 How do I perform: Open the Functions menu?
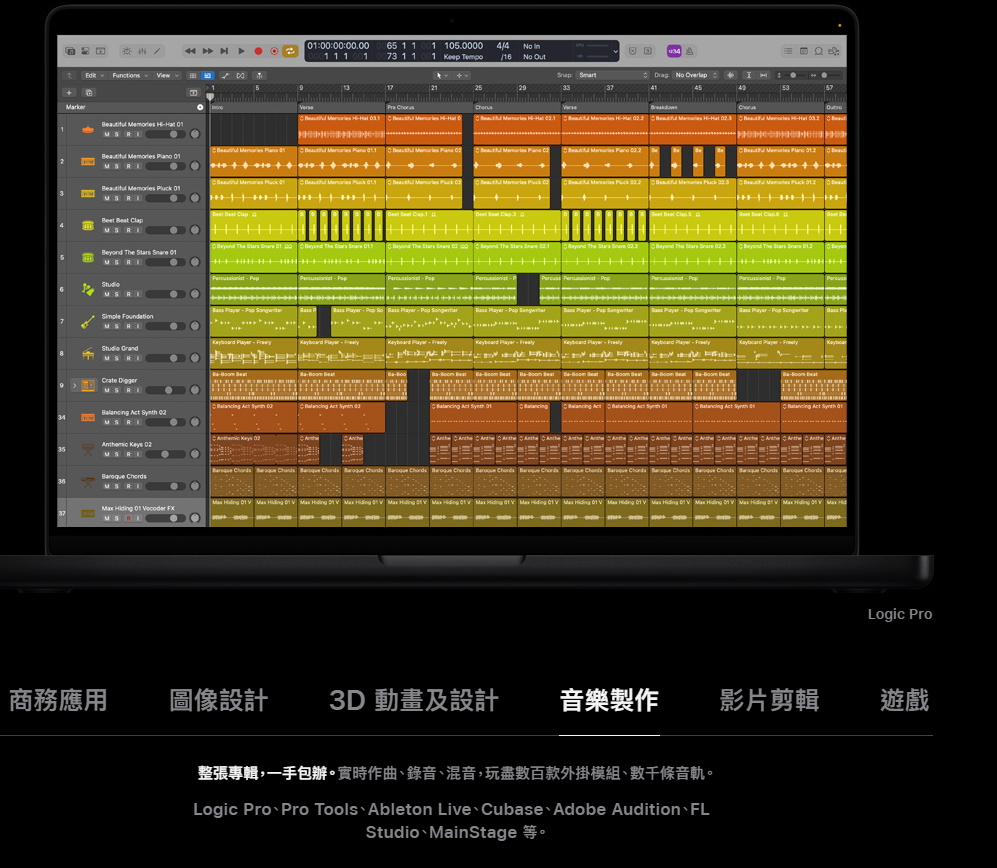[x=129, y=75]
